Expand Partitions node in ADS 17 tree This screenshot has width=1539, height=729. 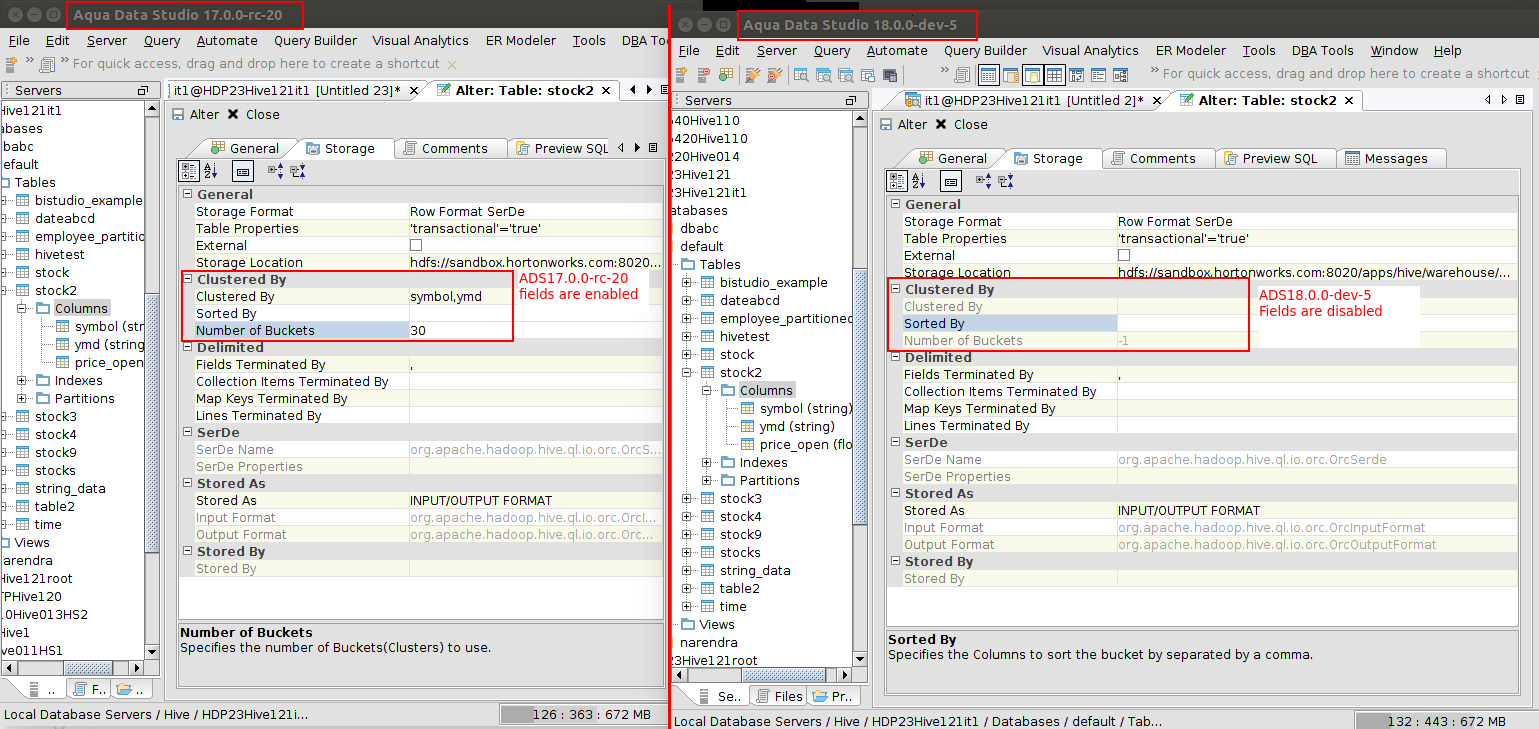tap(22, 398)
